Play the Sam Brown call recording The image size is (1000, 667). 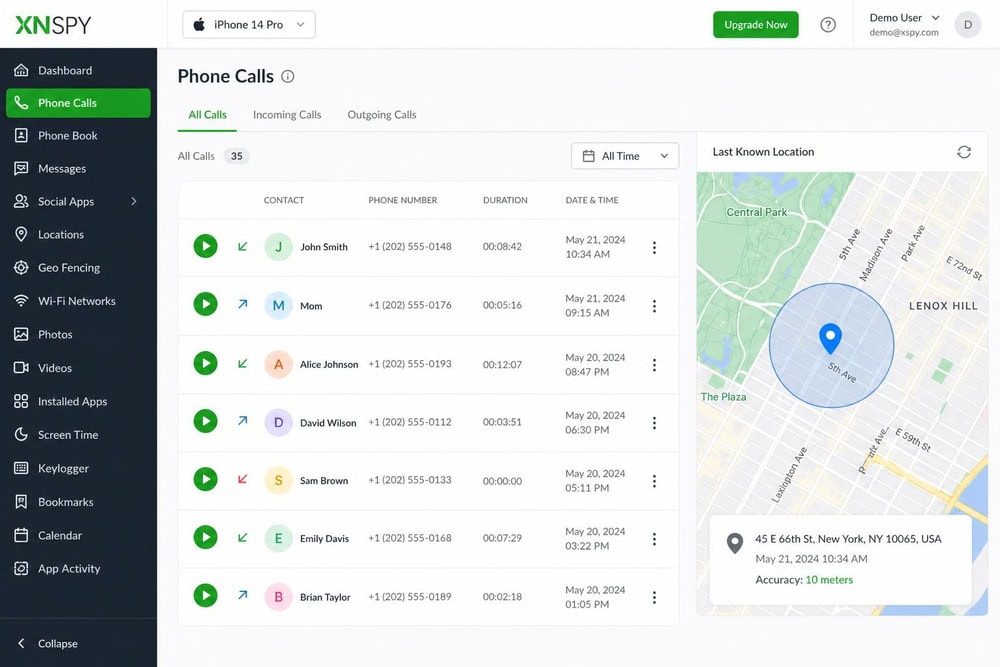(x=205, y=480)
